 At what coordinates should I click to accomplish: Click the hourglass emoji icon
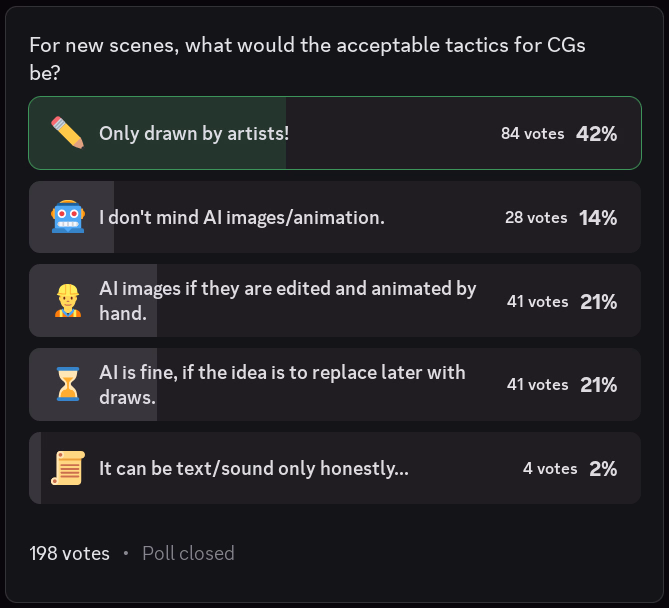click(x=67, y=384)
